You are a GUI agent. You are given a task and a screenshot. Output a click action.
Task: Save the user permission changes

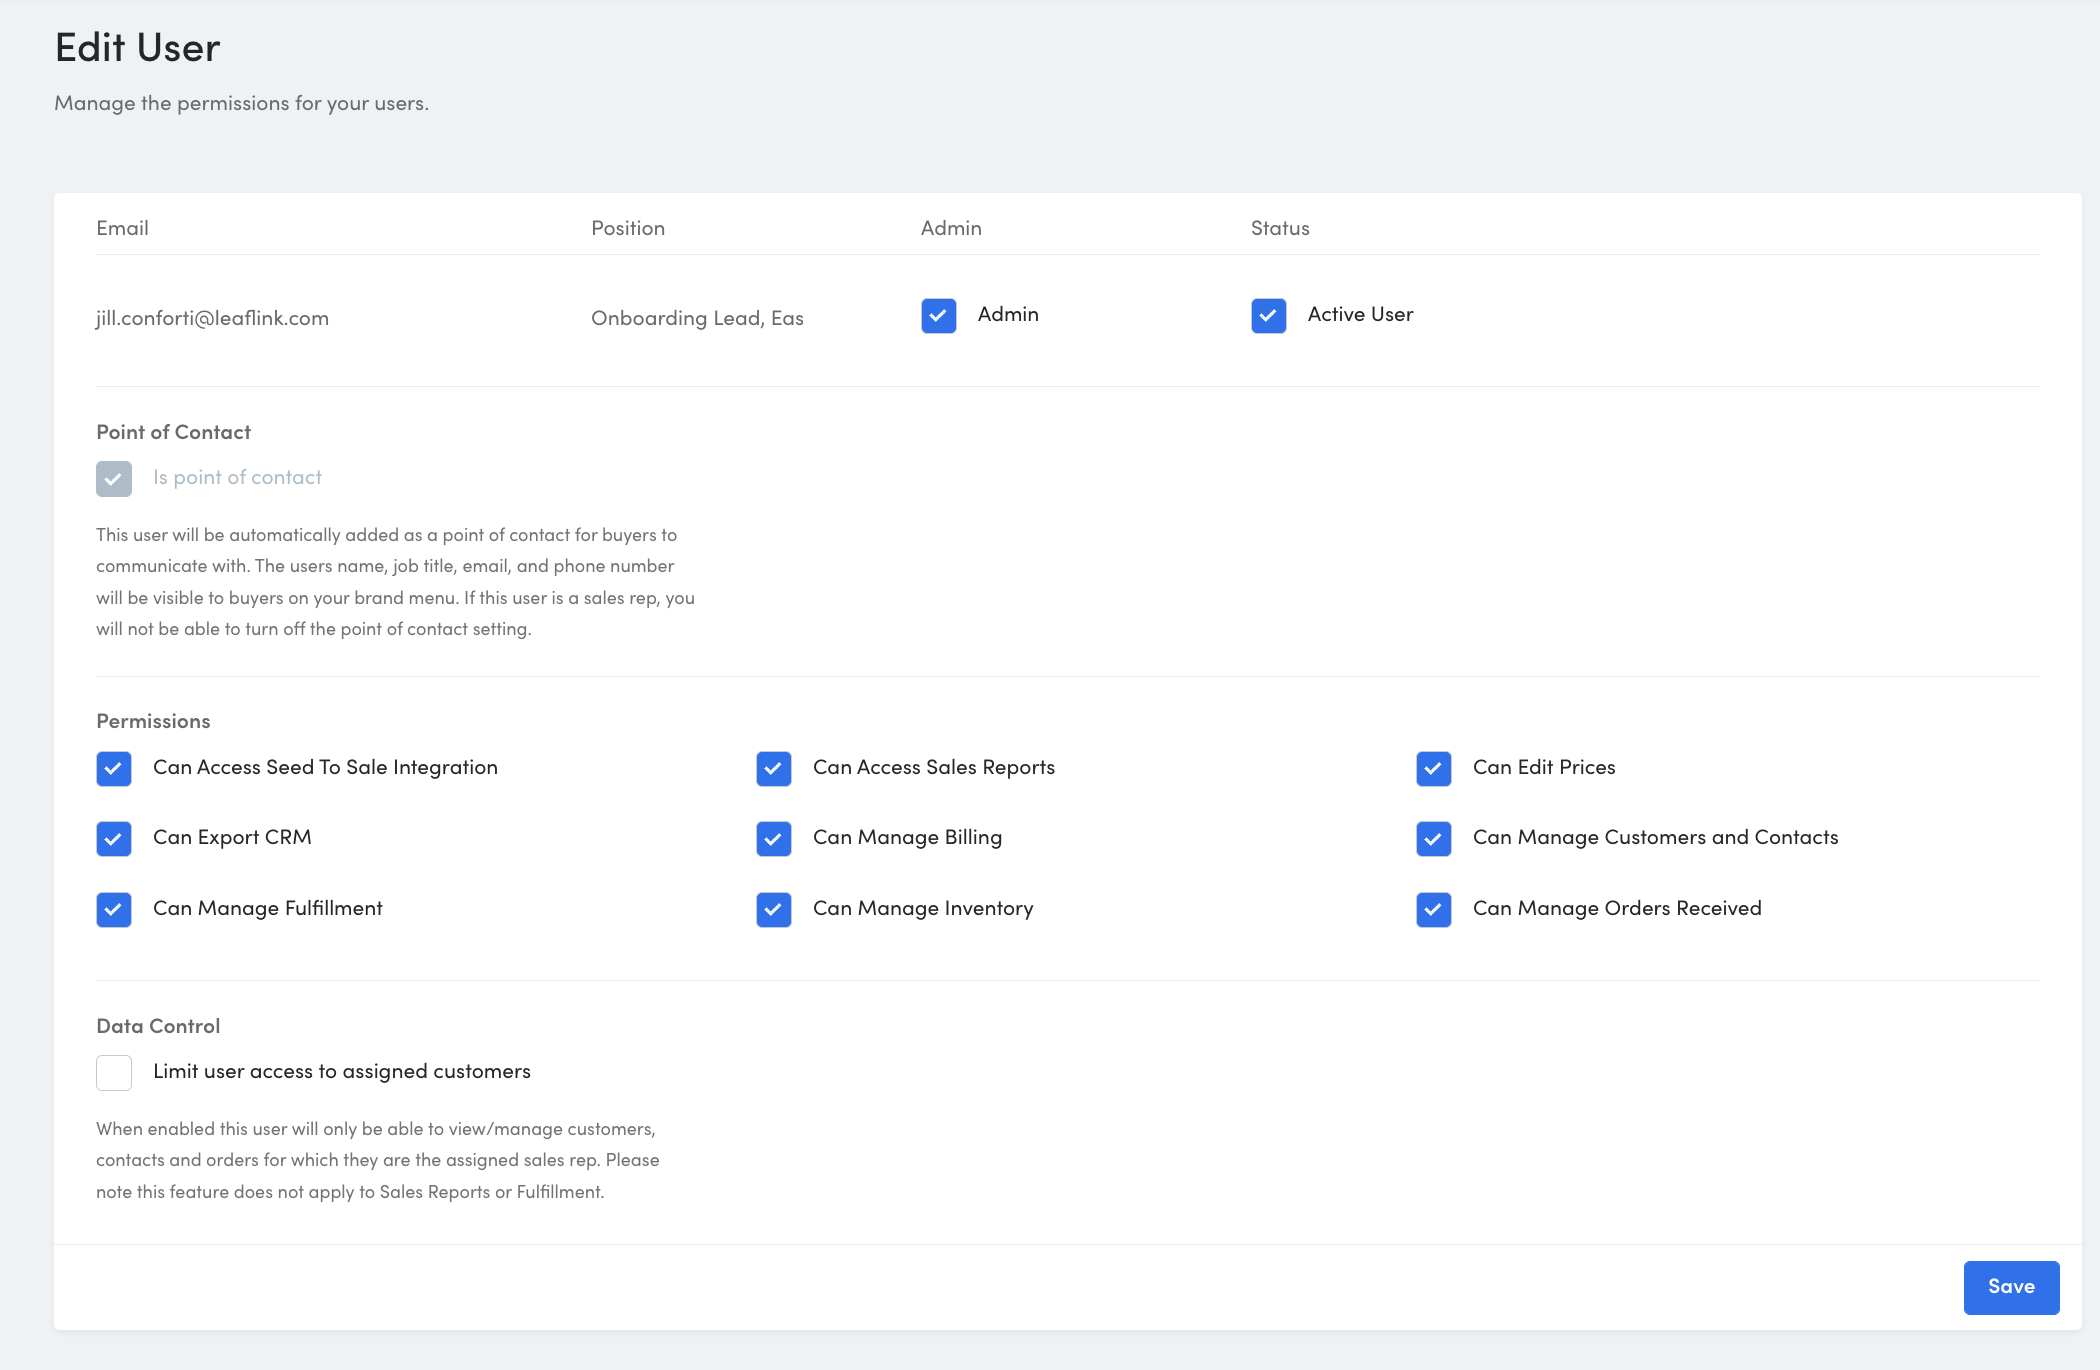[x=2011, y=1287]
